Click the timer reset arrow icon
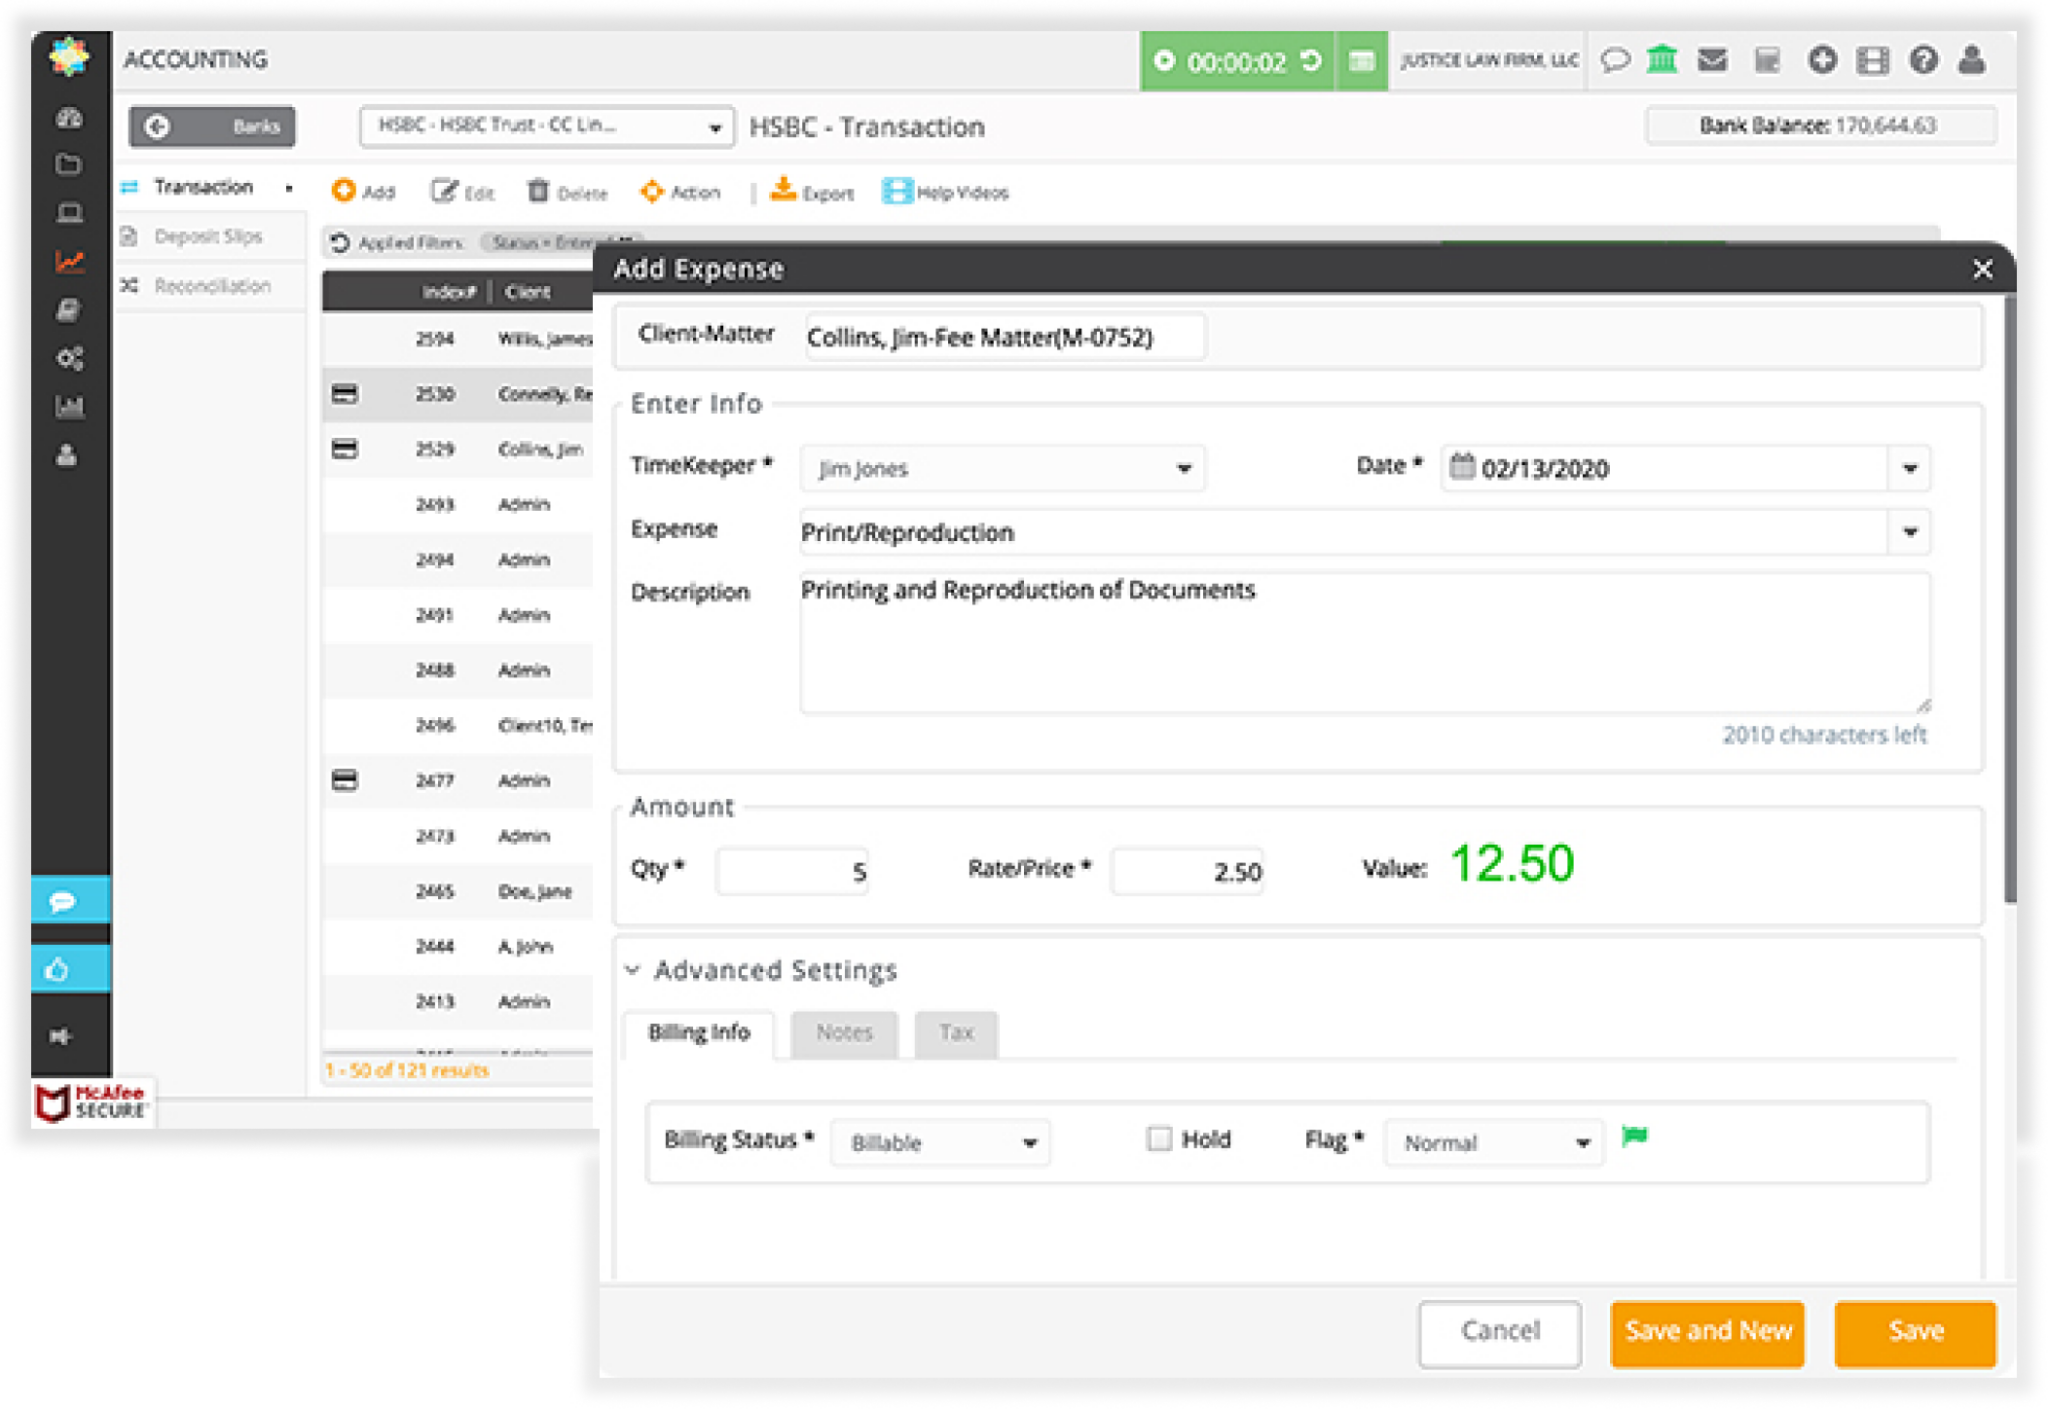The height and width of the screenshot is (1409, 2048). (x=1311, y=61)
